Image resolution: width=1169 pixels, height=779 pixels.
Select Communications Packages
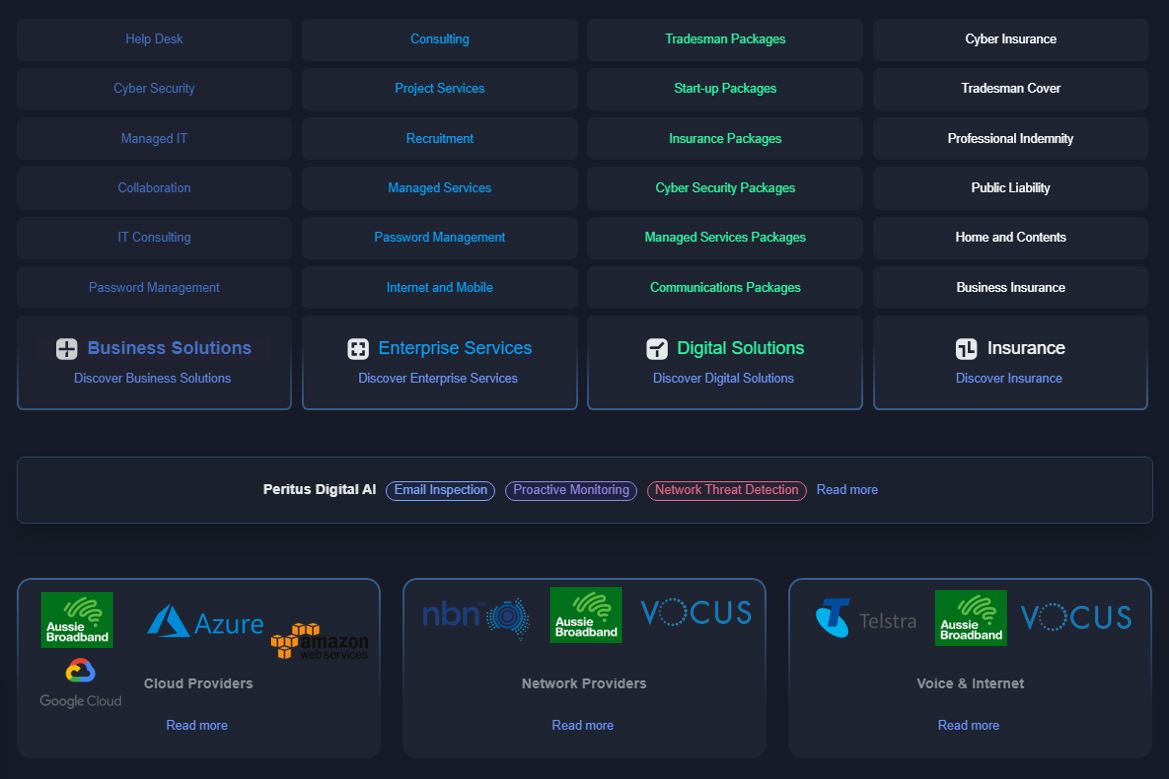(725, 287)
